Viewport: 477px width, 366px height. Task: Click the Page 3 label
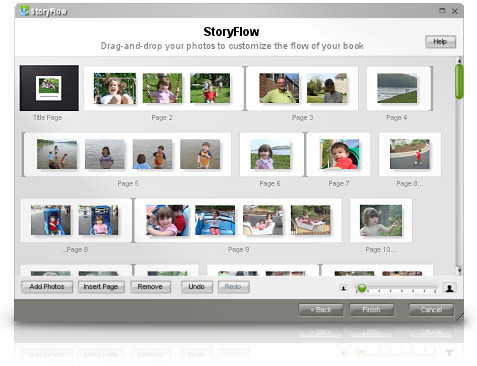(x=302, y=118)
